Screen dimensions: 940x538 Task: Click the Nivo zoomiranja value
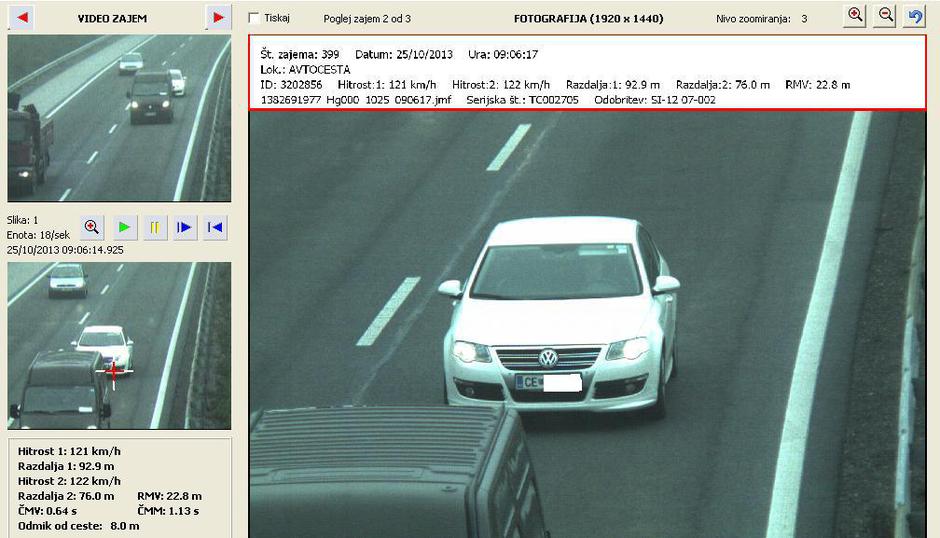tap(804, 19)
